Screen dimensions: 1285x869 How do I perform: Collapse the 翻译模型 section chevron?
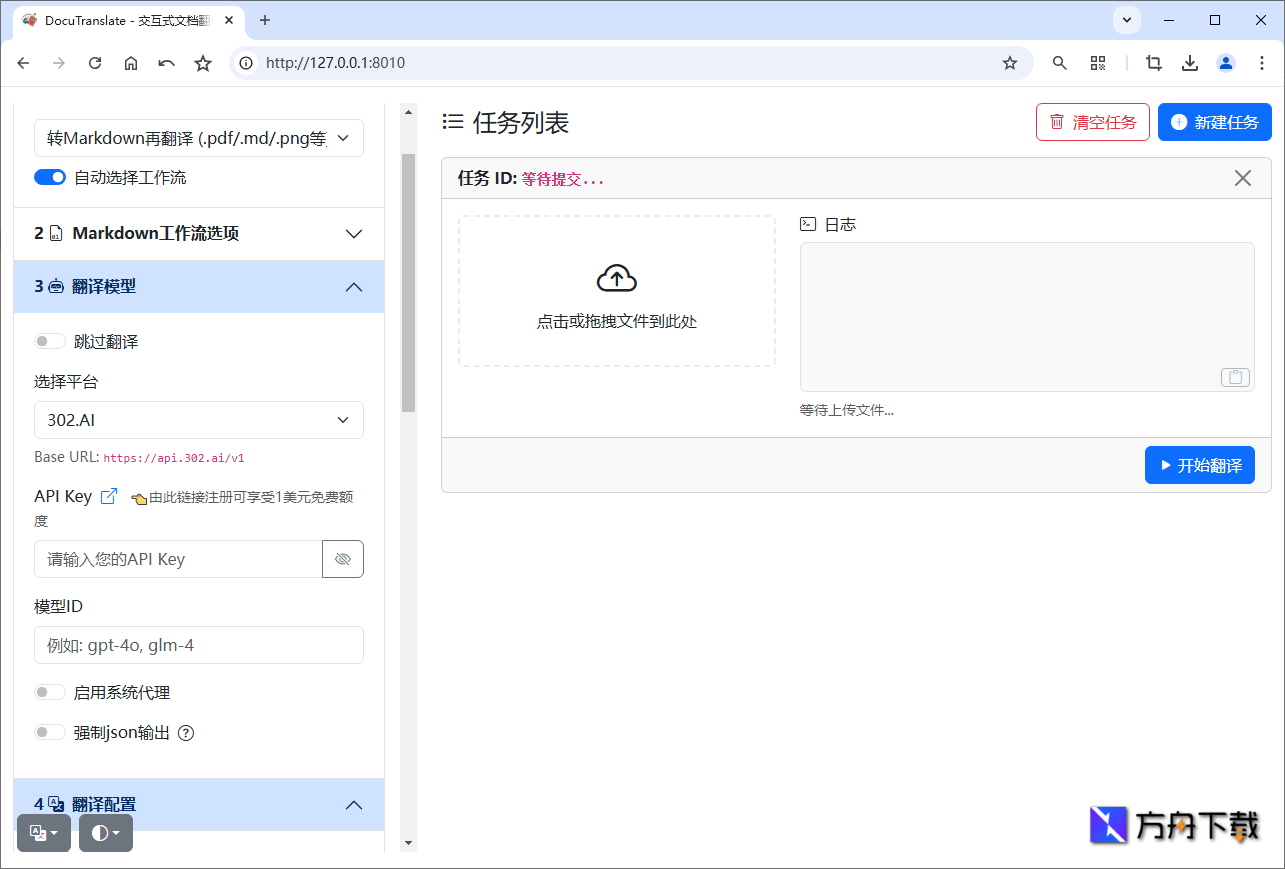pos(353,286)
